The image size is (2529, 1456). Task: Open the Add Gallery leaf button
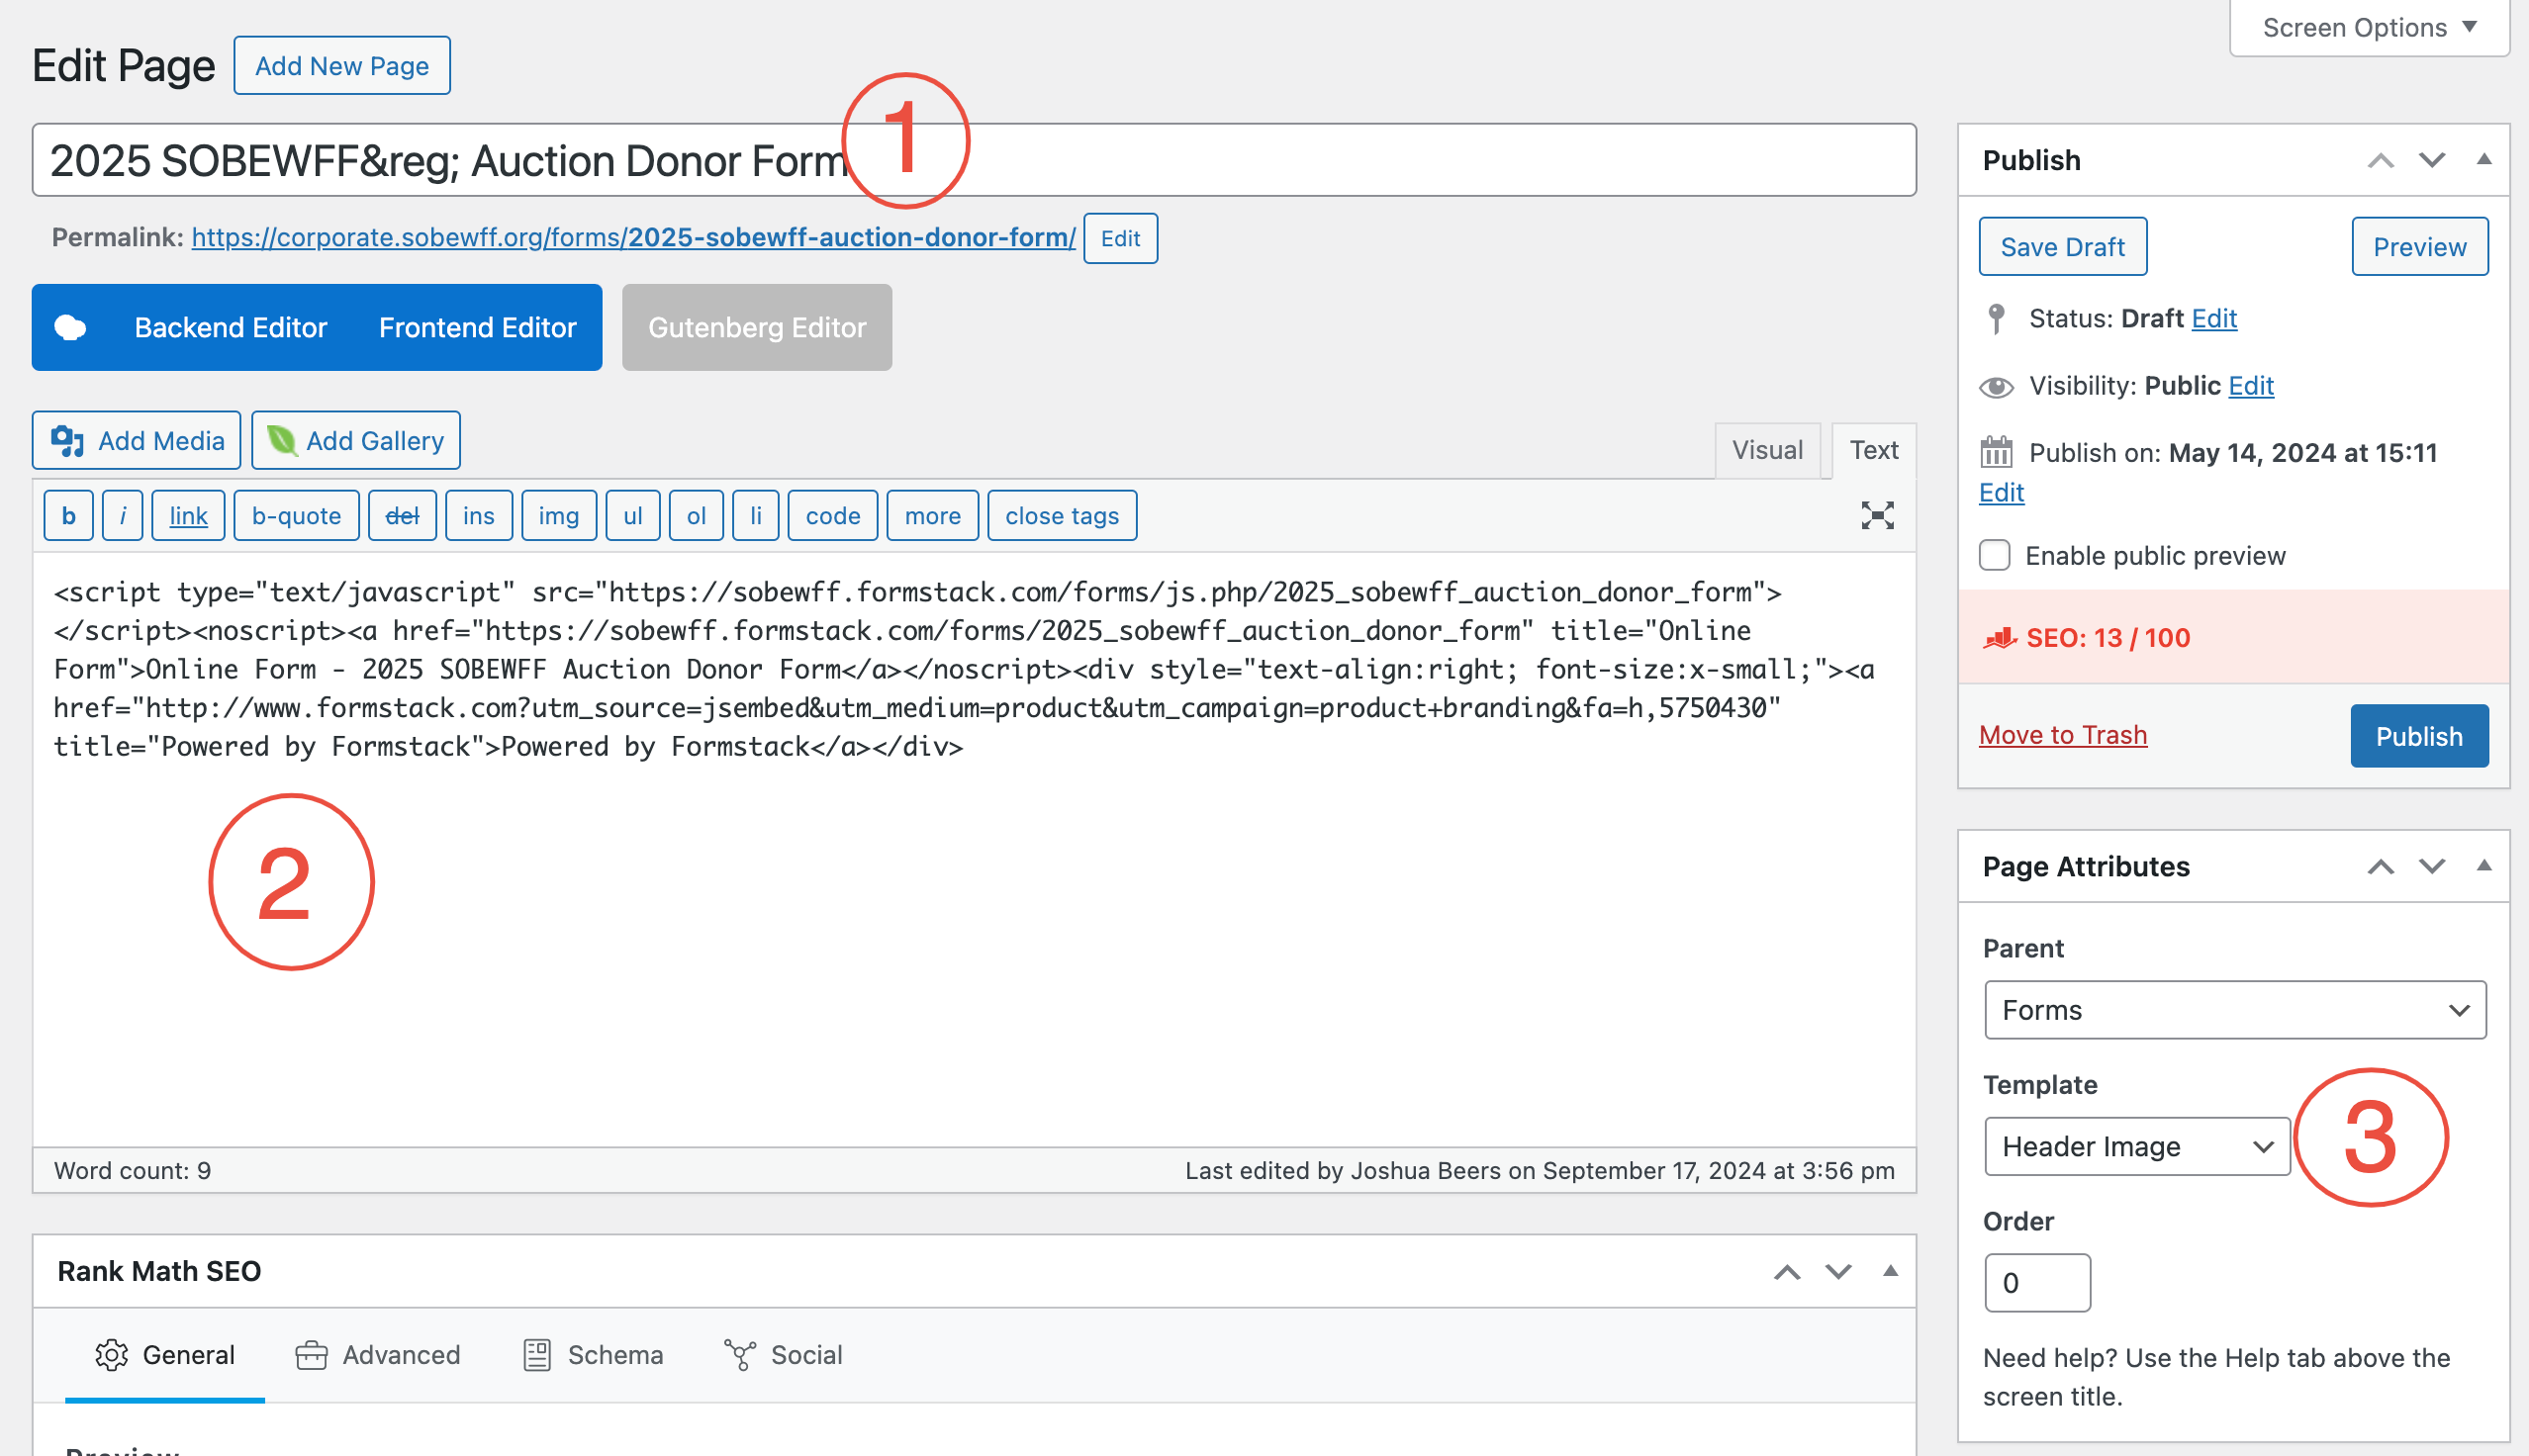click(356, 440)
